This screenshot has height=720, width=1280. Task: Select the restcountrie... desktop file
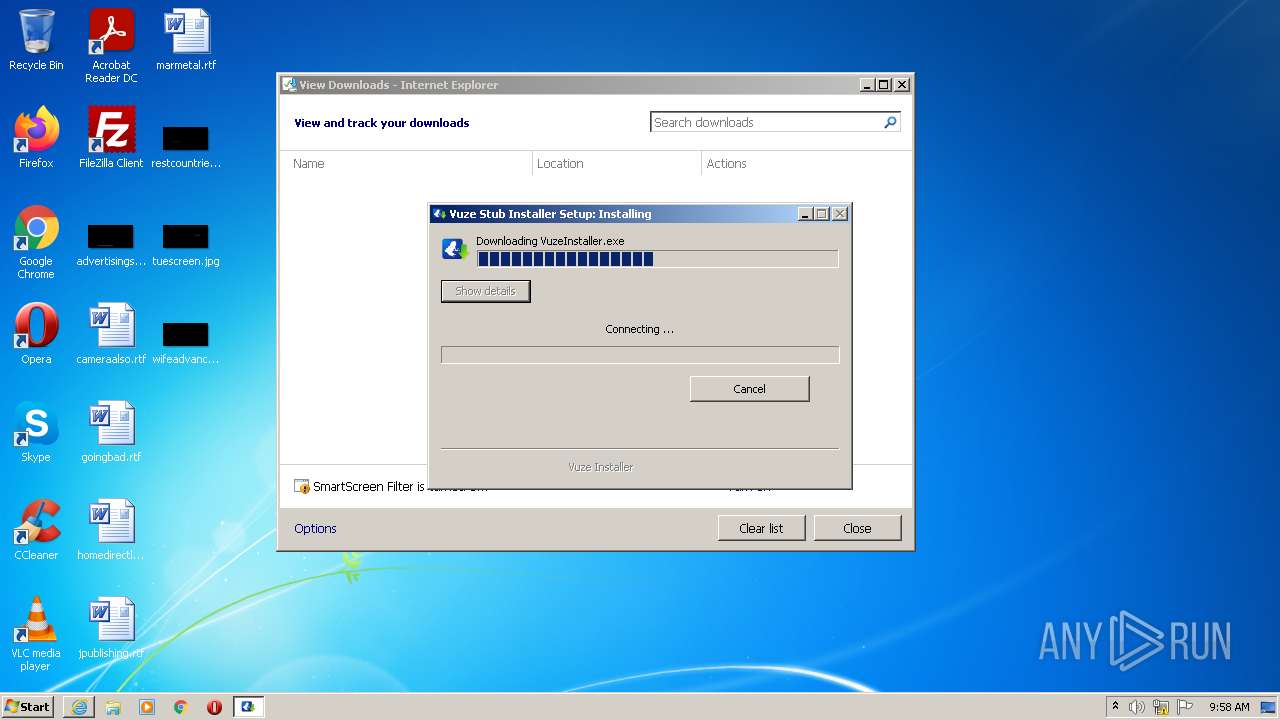pos(186,146)
